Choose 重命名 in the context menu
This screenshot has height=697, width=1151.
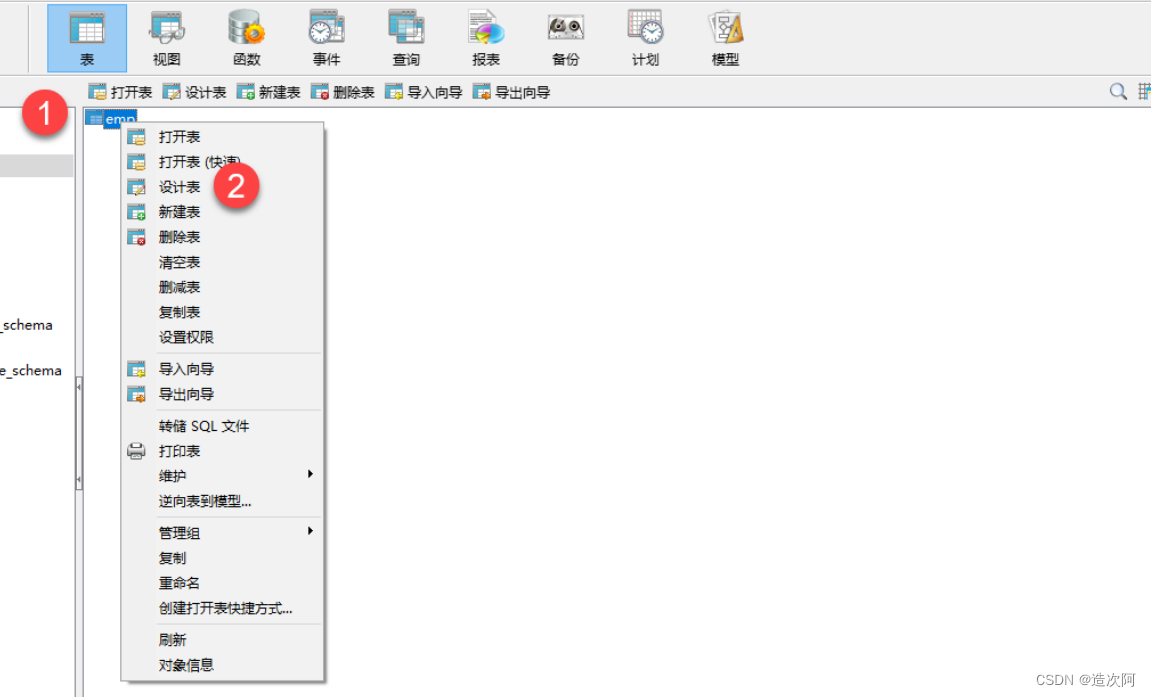point(222,583)
